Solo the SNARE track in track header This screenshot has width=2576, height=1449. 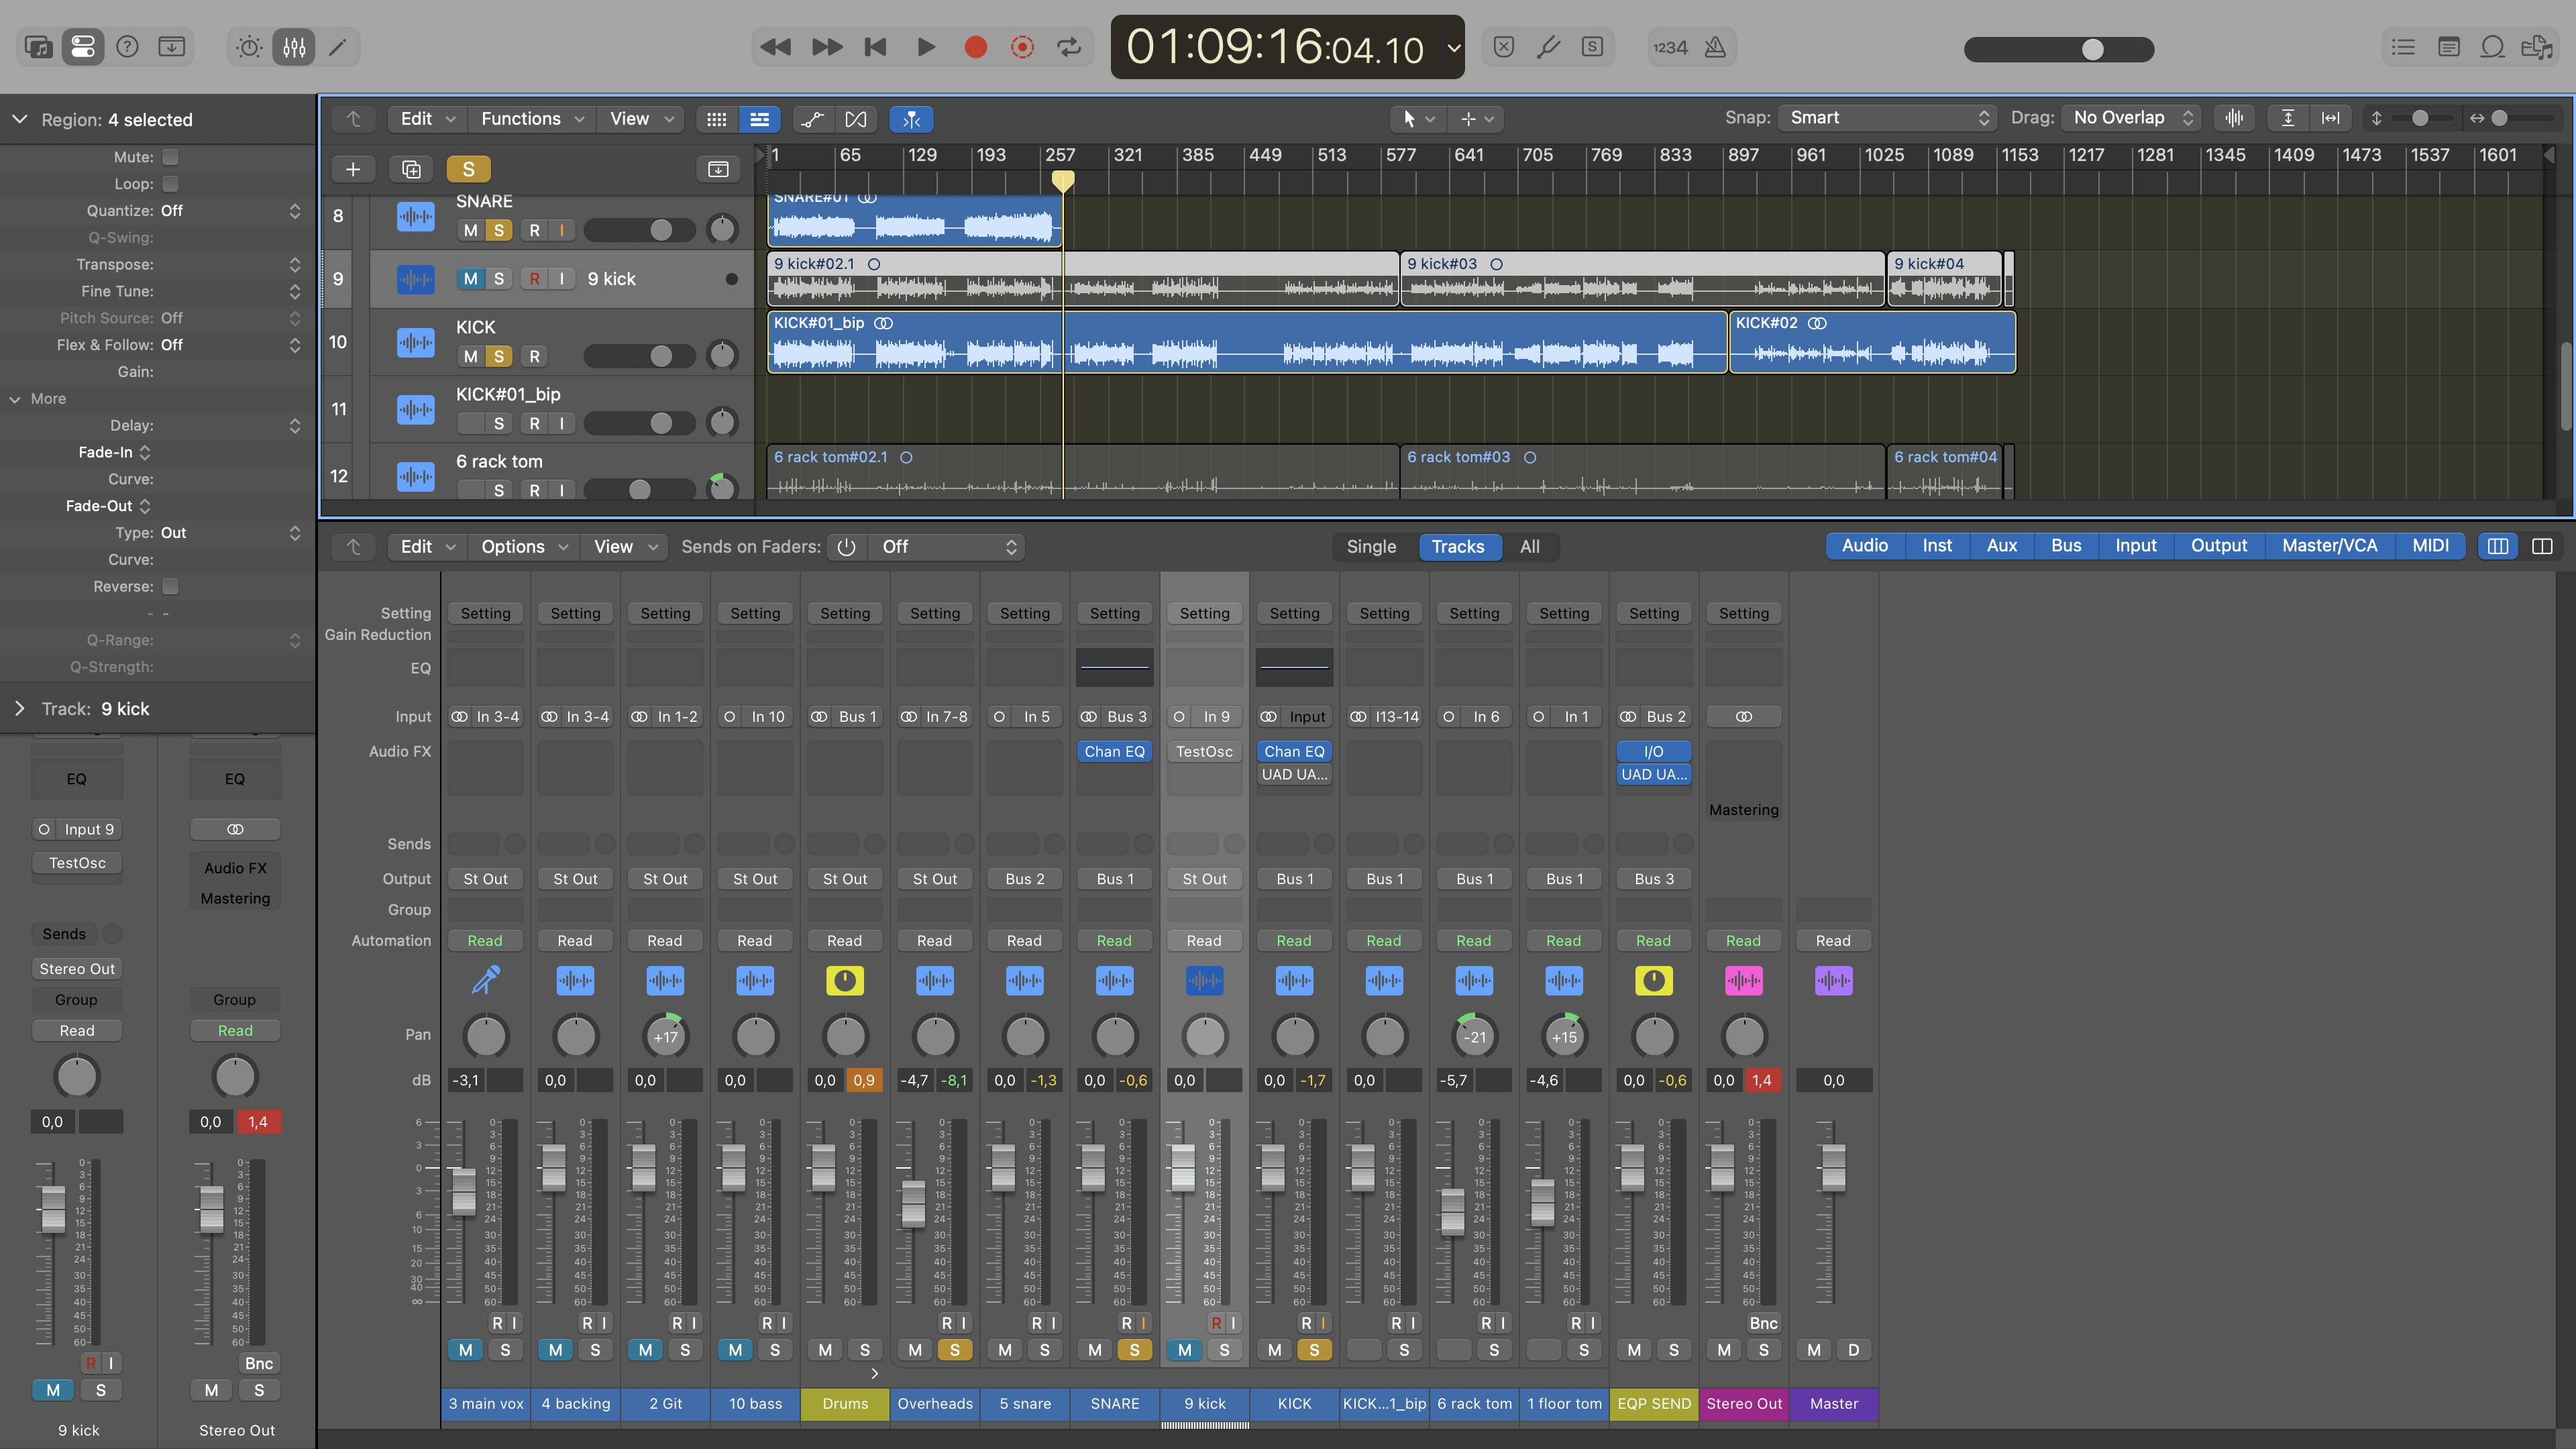499,230
